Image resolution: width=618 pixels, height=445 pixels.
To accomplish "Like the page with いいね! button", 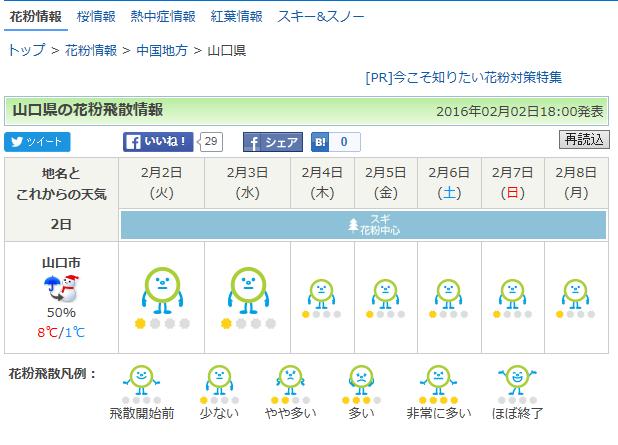I will [x=158, y=142].
